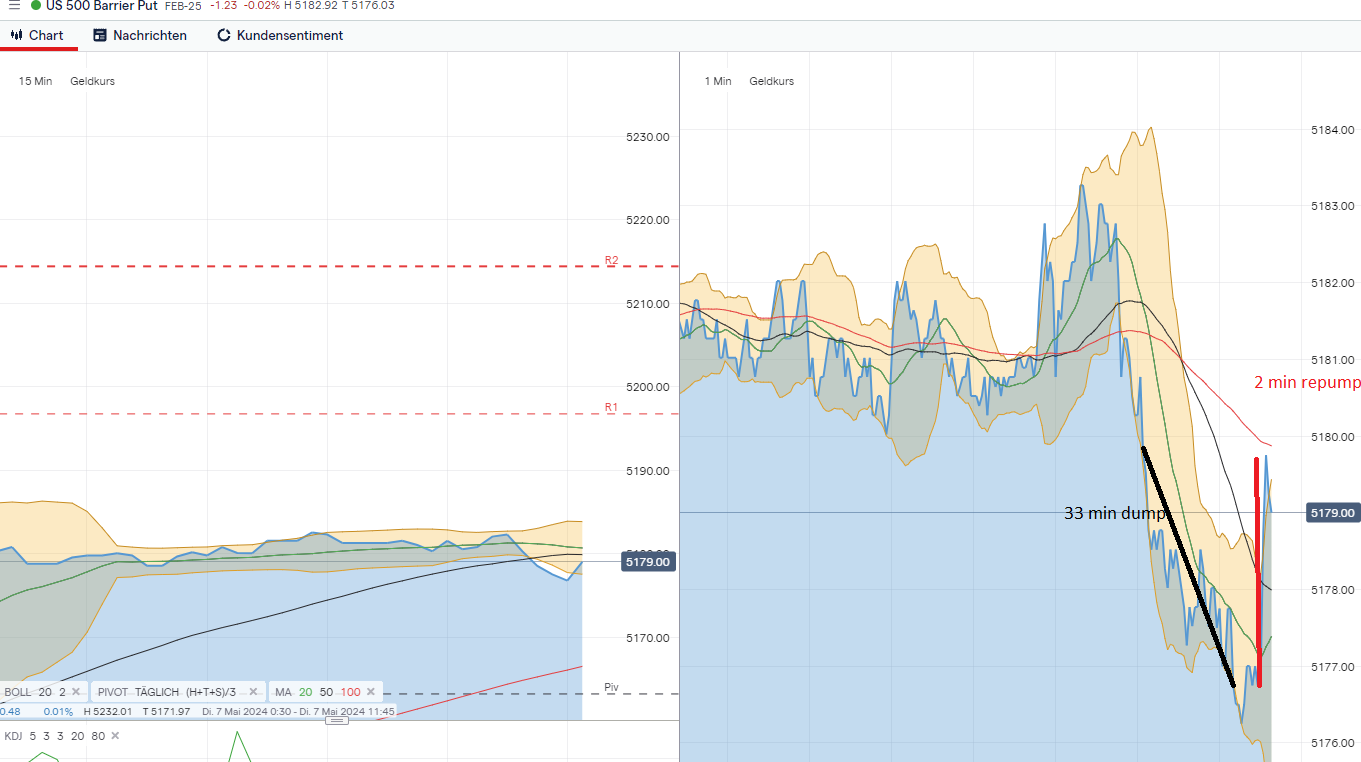Viewport: 1361px width, 762px height.
Task: Open the Kundensentiment tab
Action: [280, 35]
